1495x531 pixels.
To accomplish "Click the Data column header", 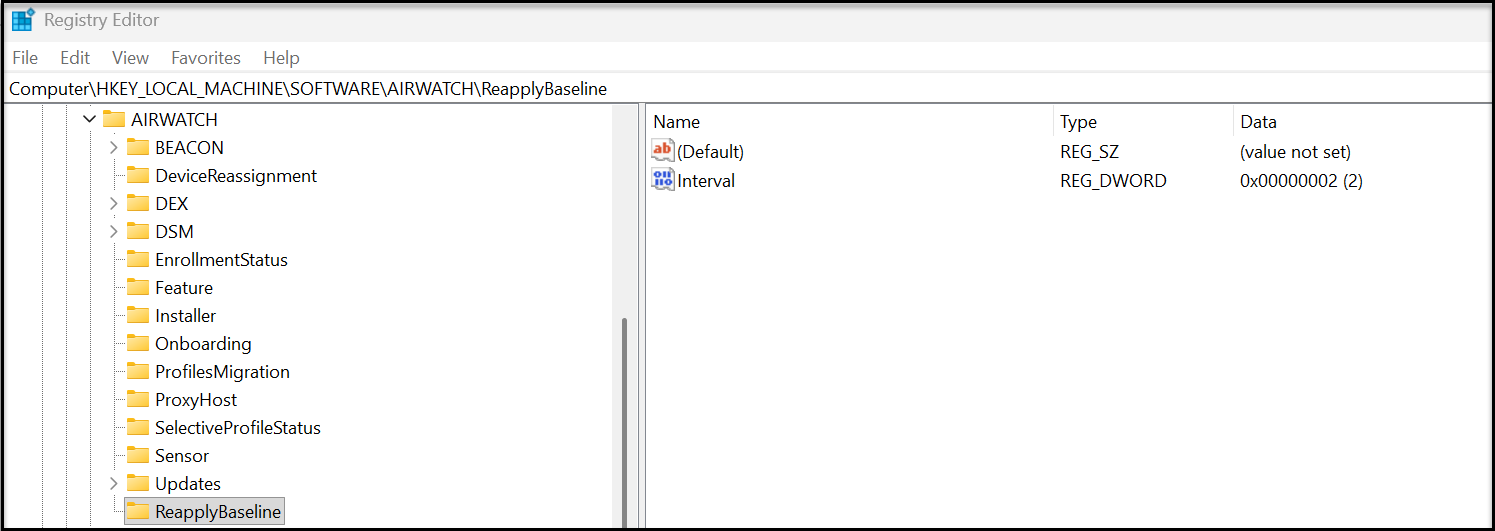I will click(1258, 122).
